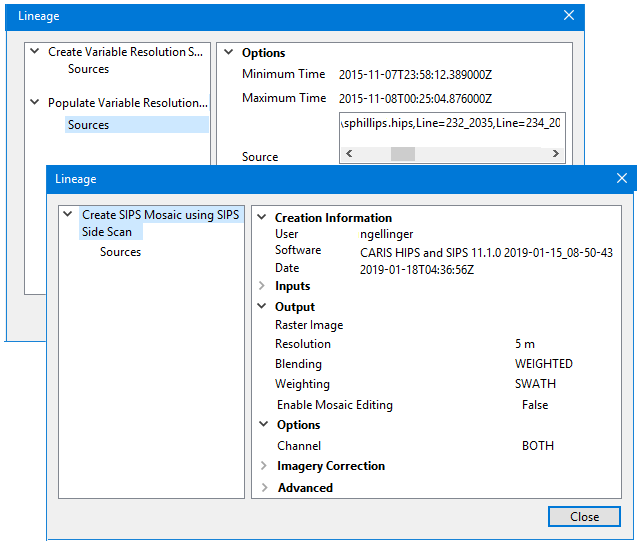Collapse the Channel Options section in front dialog
This screenshot has height=544, width=638.
262,425
